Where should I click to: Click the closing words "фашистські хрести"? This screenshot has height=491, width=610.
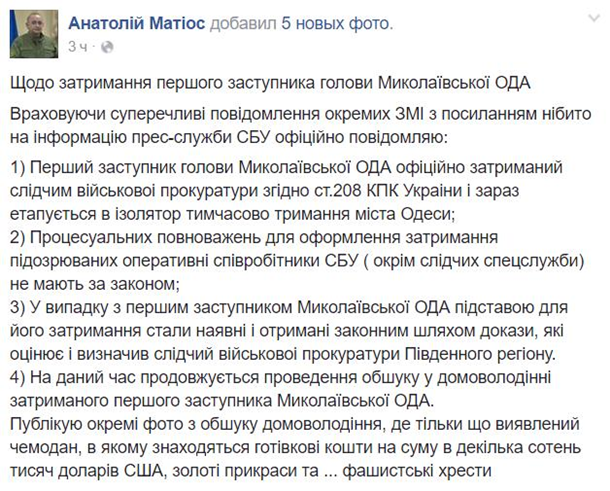click(417, 471)
